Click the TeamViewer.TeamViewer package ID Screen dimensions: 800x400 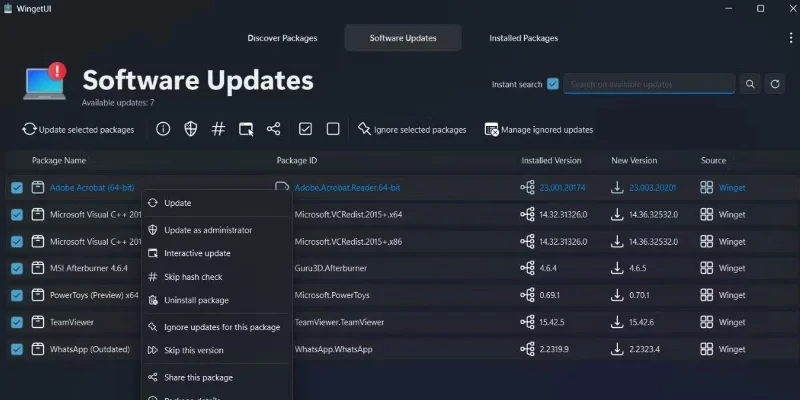point(339,322)
